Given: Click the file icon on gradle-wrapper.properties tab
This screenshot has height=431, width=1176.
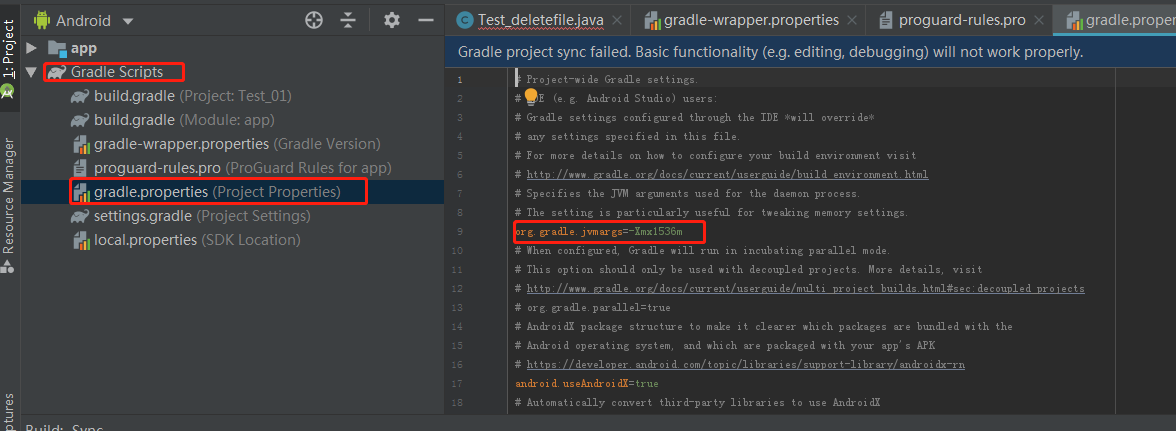Looking at the screenshot, I should pyautogui.click(x=651, y=20).
